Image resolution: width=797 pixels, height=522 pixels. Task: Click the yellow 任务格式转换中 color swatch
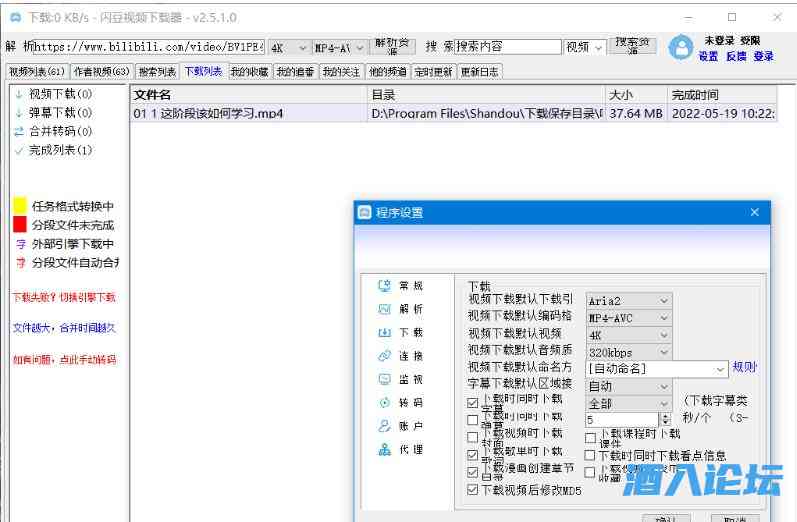click(x=19, y=205)
